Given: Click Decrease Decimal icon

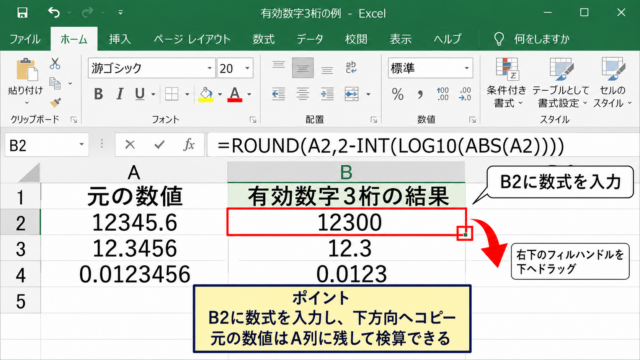Looking at the screenshot, I should point(465,94).
